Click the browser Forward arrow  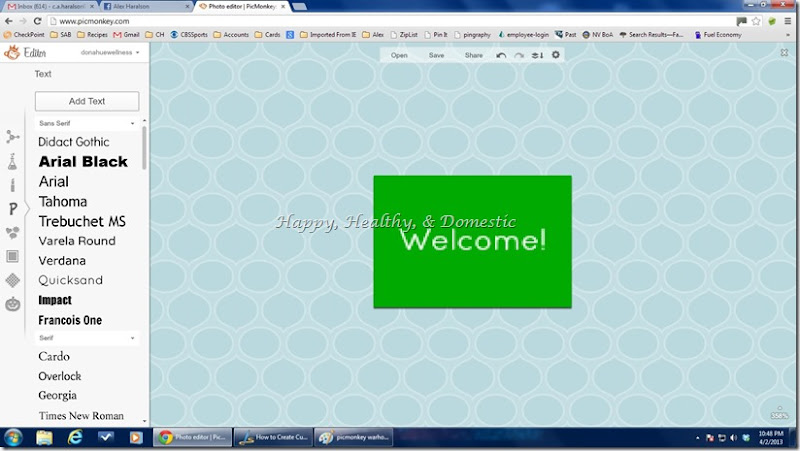[23, 21]
